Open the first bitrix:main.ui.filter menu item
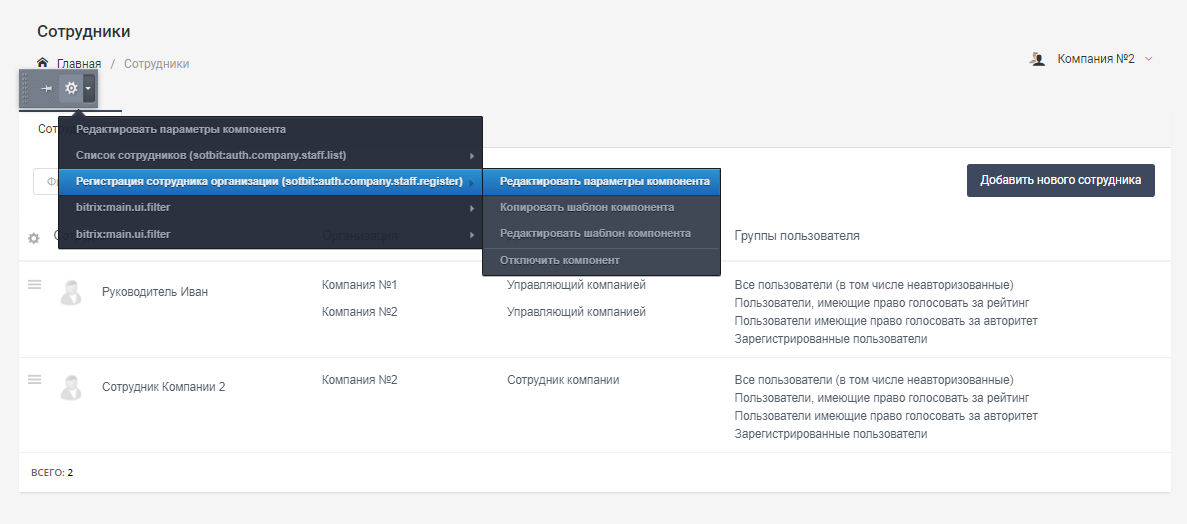Image resolution: width=1187 pixels, height=524 pixels. coord(270,207)
